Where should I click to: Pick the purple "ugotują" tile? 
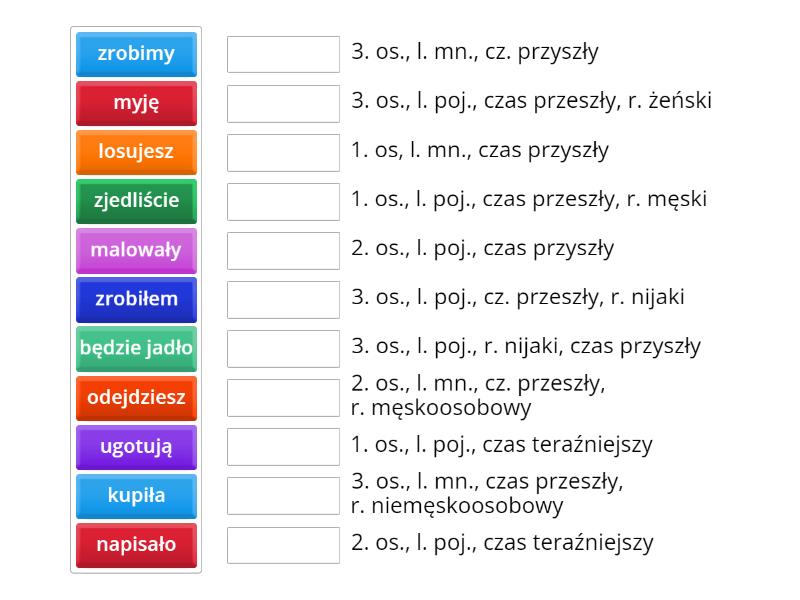pyautogui.click(x=136, y=446)
